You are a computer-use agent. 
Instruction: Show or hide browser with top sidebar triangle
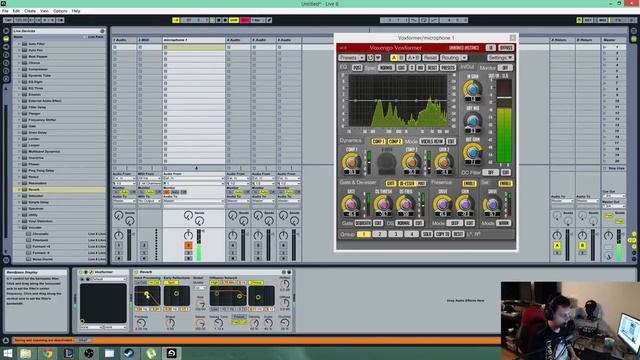tap(6, 31)
